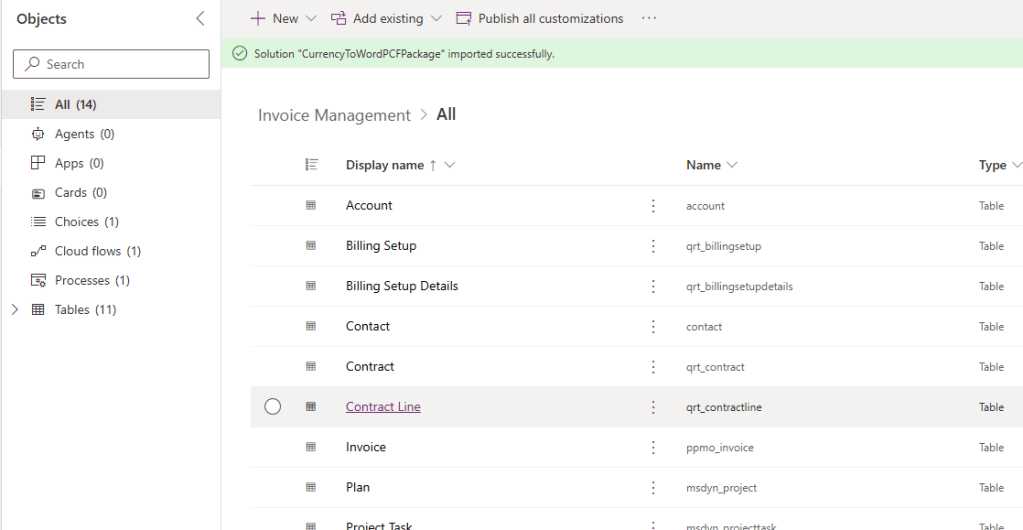
Task: Open the Name column sort dropdown
Action: pos(732,165)
